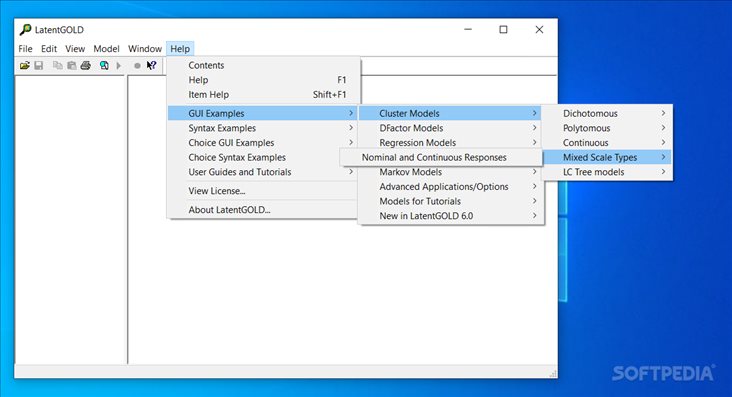This screenshot has width=732, height=397.
Task: Click the Print toolbar icon
Action: (85, 66)
